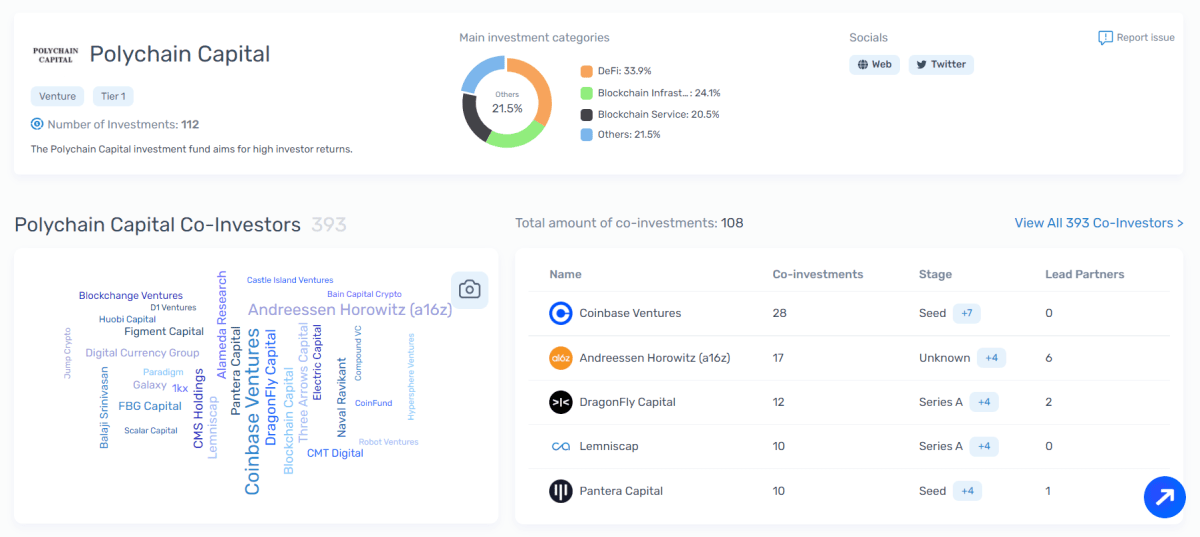Click the eye icon beside Number of Investments
This screenshot has width=1200, height=537.
(37, 125)
